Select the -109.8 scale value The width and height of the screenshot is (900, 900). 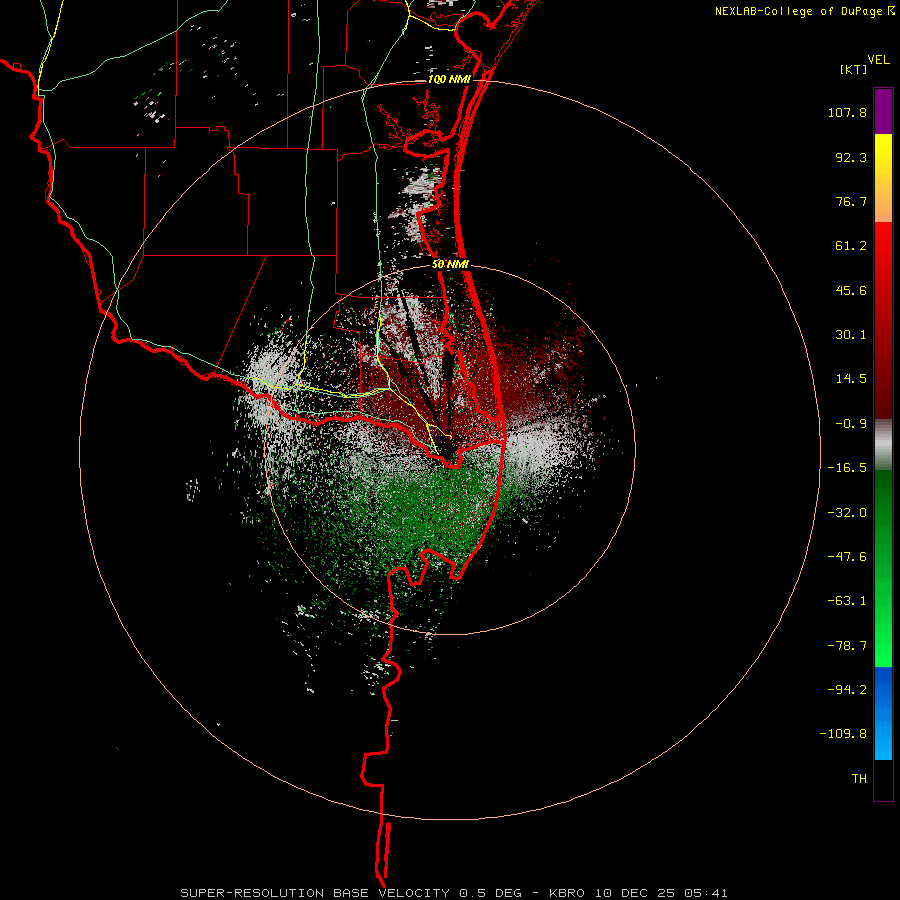click(843, 734)
